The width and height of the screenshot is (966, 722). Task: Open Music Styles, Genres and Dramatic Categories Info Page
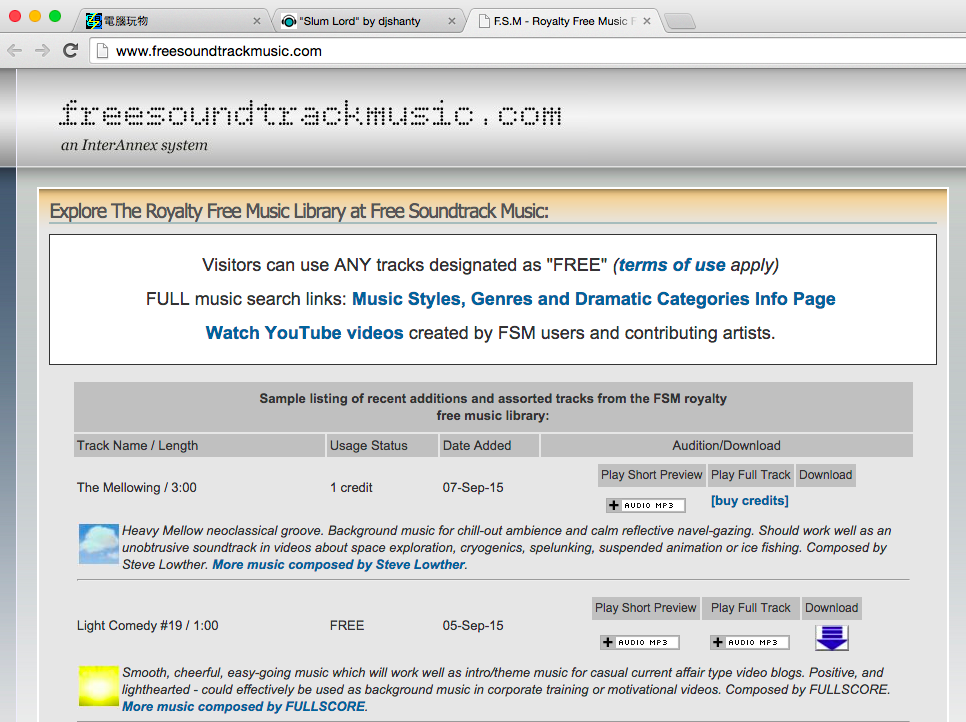tap(593, 299)
